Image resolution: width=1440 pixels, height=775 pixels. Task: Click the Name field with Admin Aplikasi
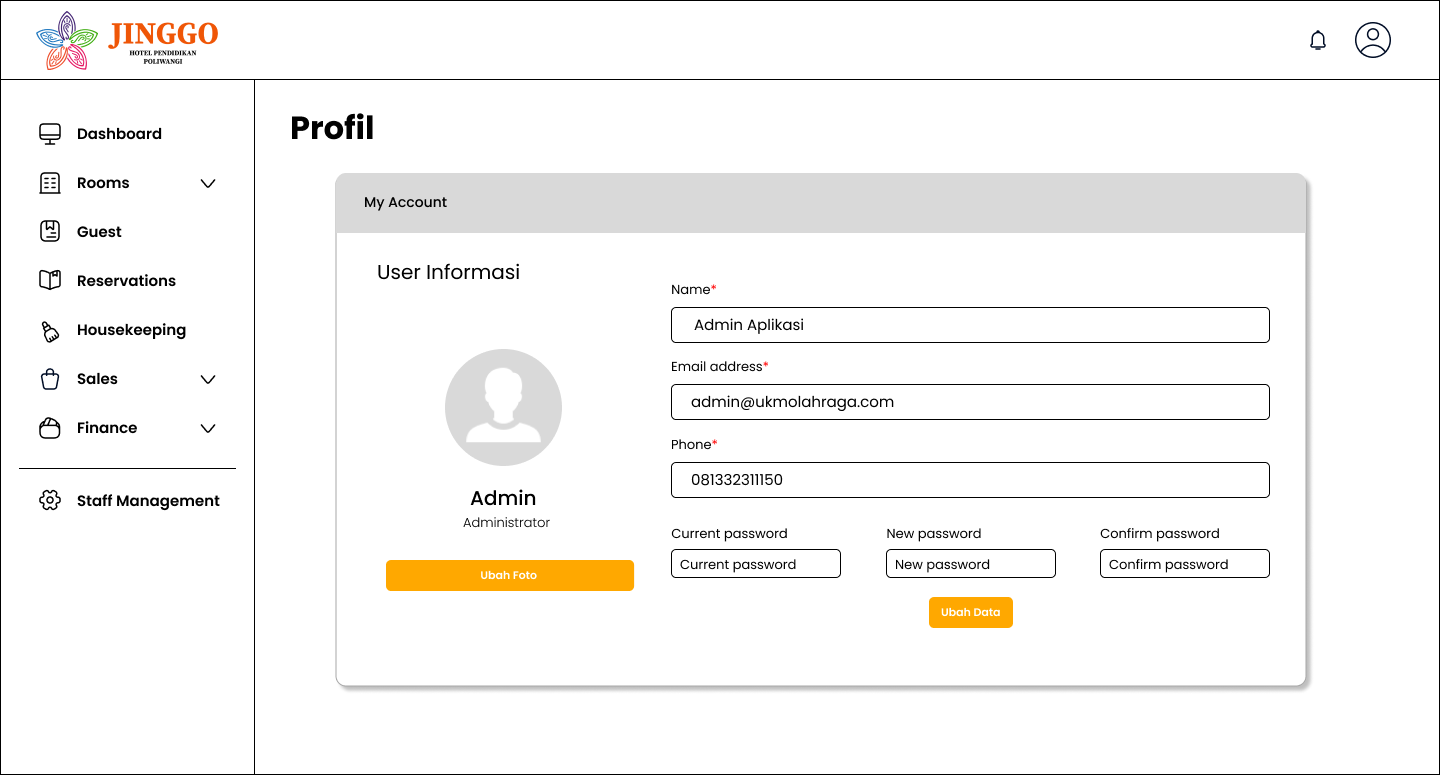[x=970, y=325]
